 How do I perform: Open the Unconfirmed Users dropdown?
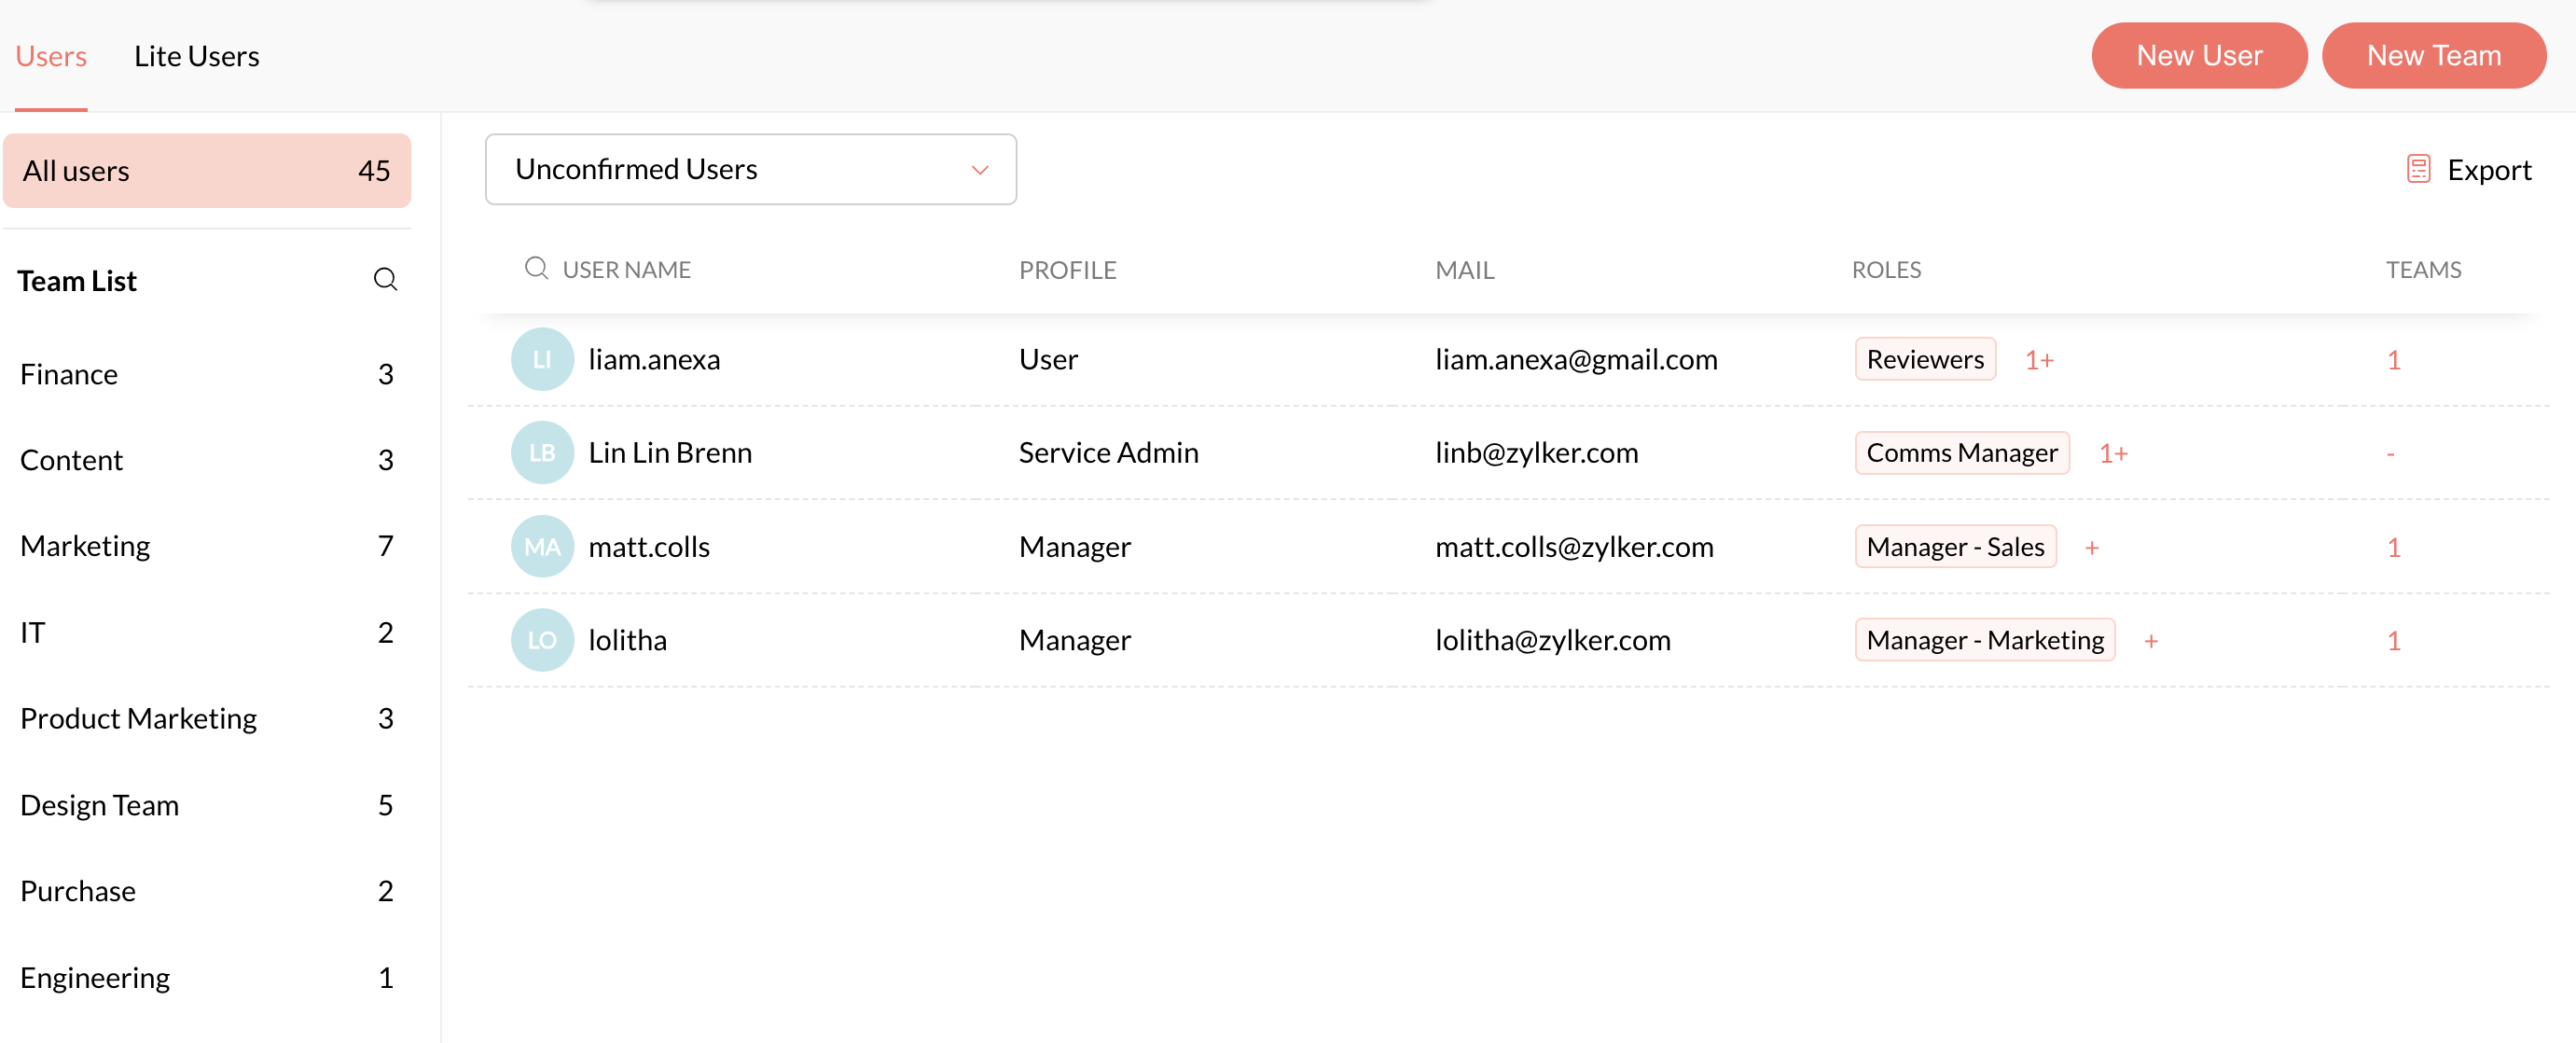(x=750, y=169)
